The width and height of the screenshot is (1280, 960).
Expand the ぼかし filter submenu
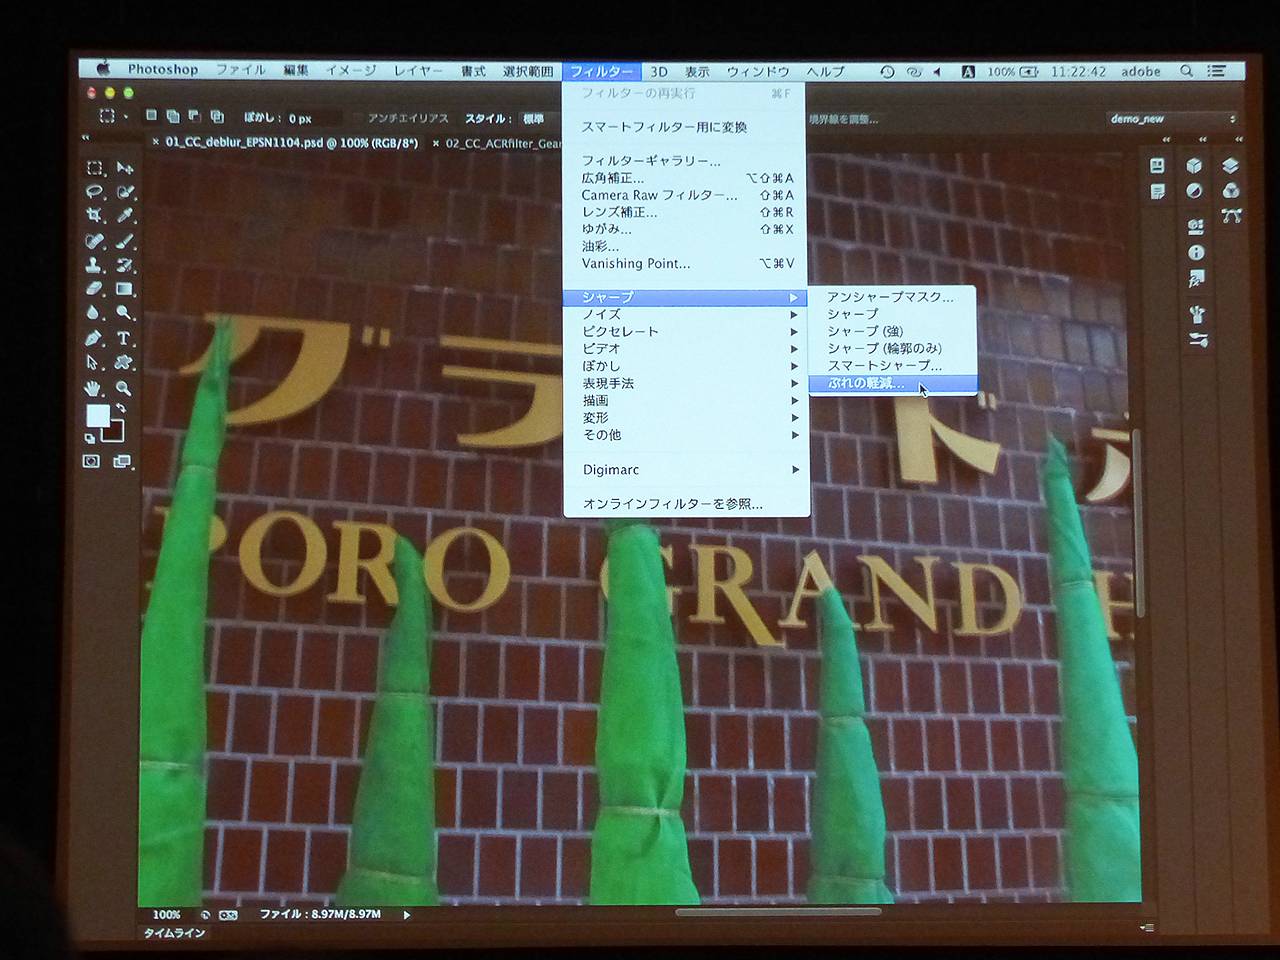pos(685,366)
